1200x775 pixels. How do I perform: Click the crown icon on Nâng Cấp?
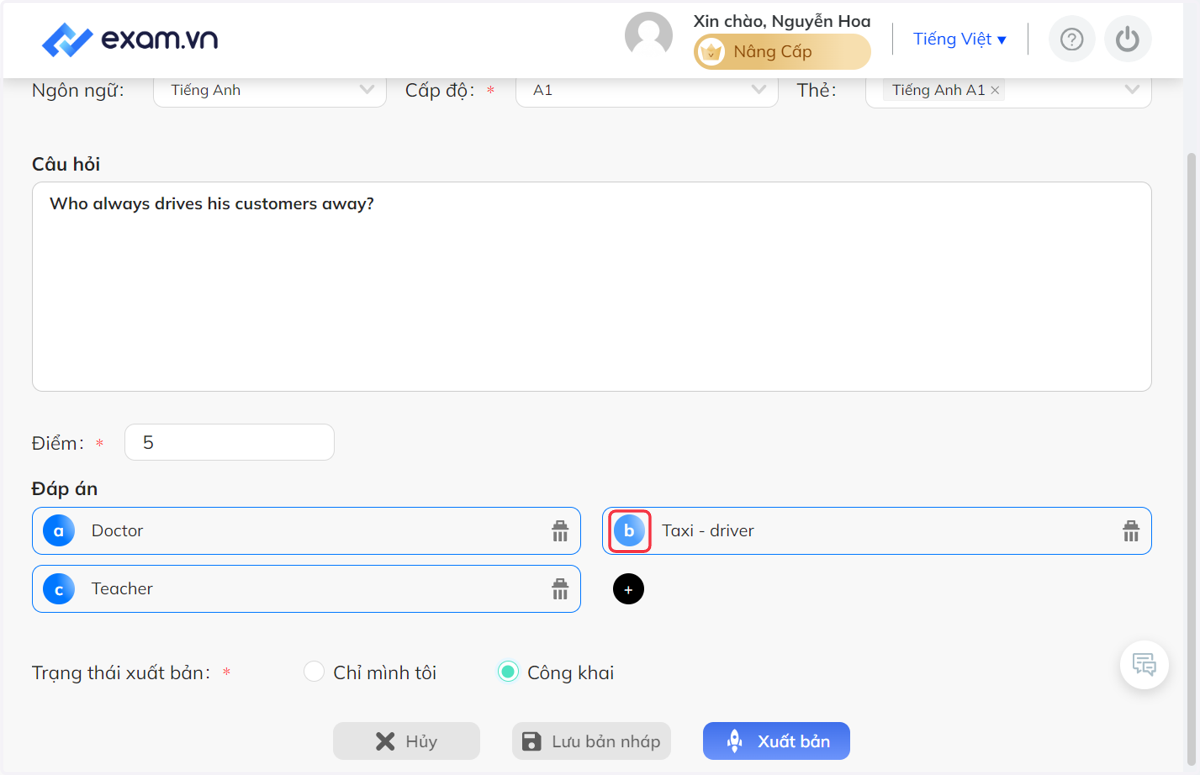click(711, 52)
